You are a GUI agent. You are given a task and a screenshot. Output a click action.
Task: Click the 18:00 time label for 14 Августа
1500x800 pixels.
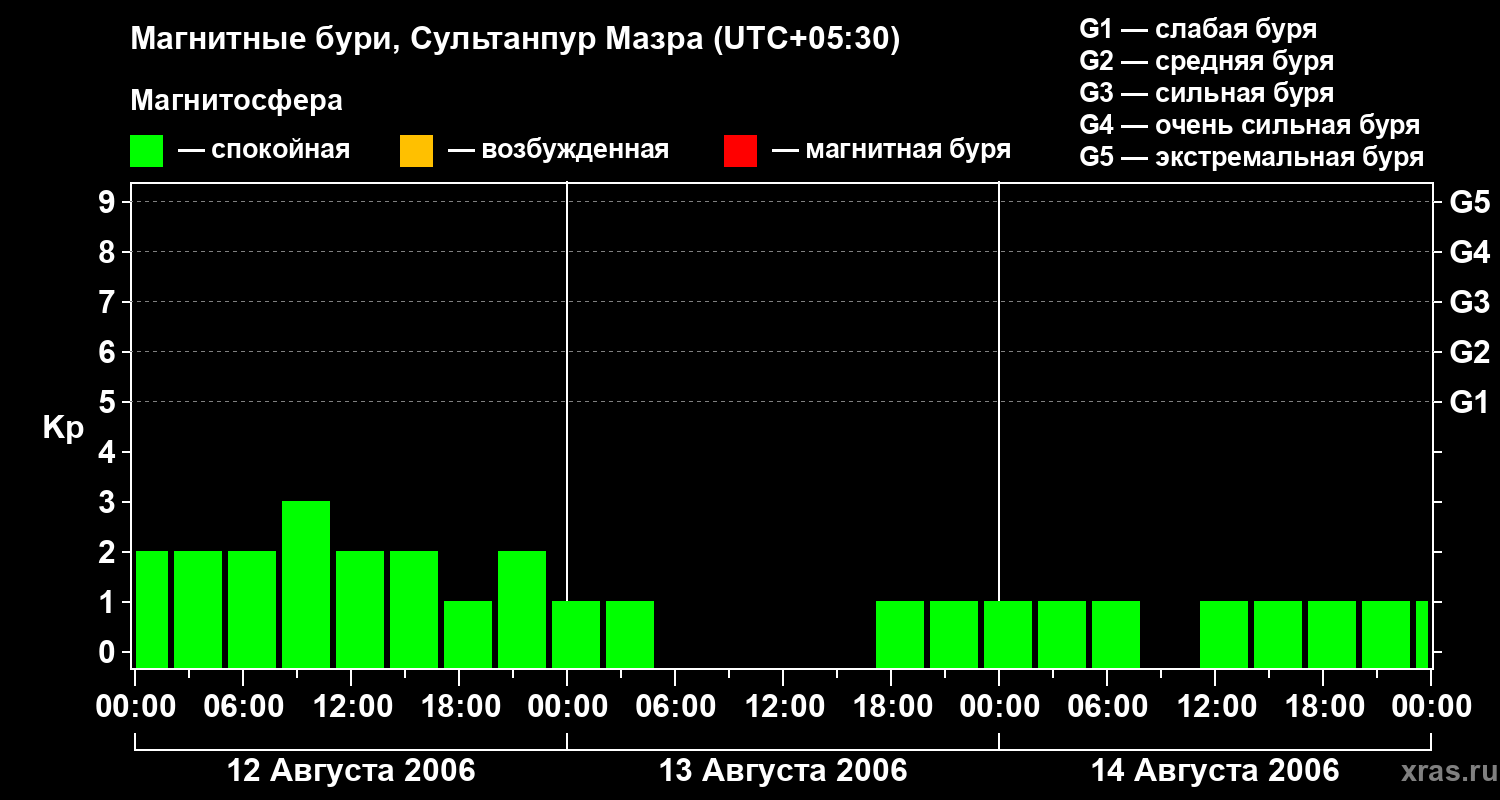click(x=1324, y=707)
